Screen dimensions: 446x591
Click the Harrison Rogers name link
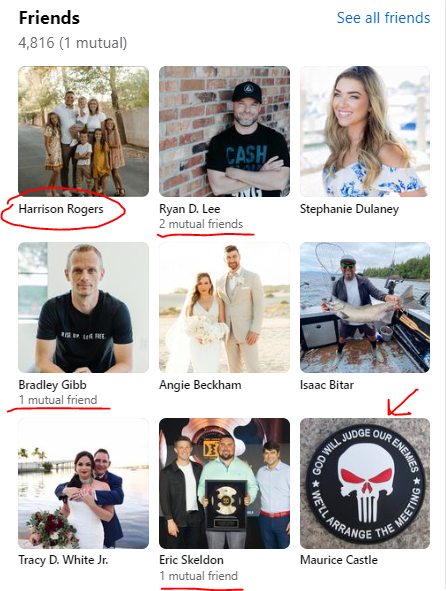pos(61,209)
